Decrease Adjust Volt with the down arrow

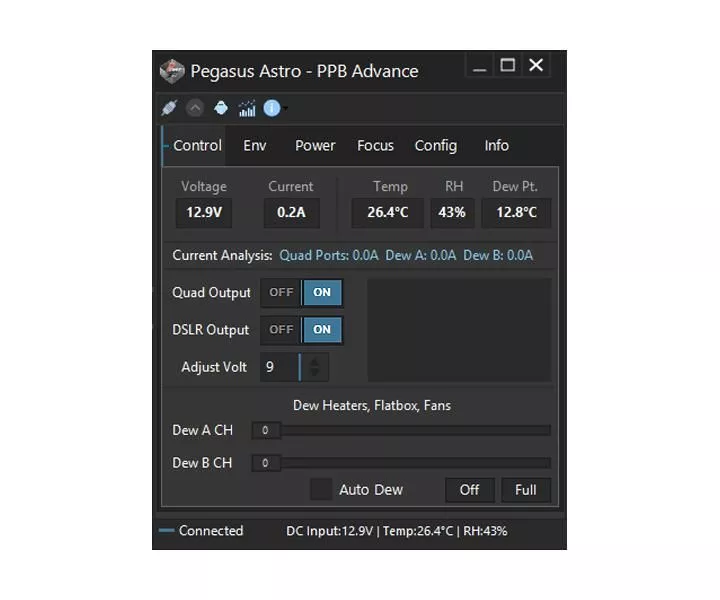(315, 372)
